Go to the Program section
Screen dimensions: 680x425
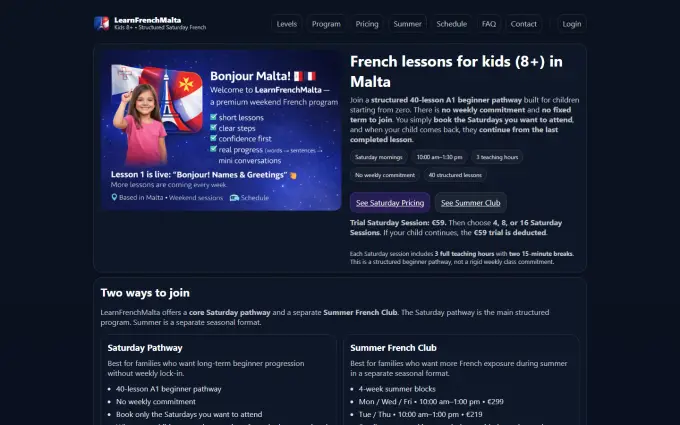326,24
